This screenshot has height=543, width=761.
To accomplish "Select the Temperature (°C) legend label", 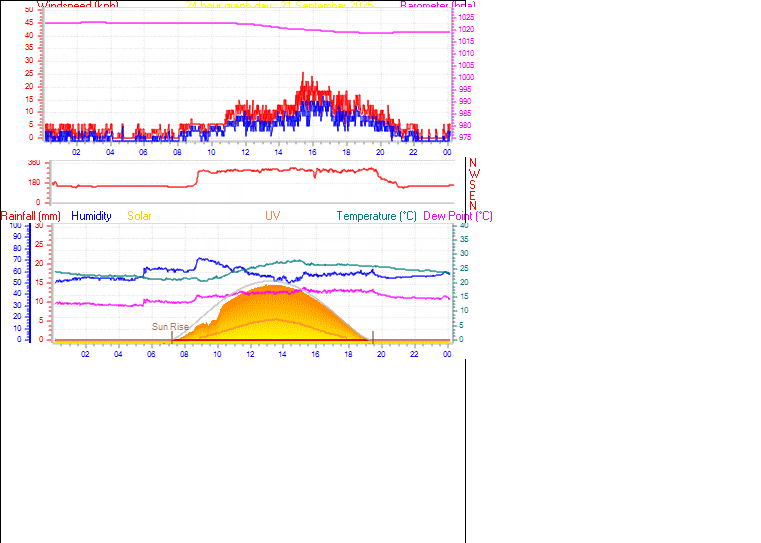I will (x=376, y=216).
